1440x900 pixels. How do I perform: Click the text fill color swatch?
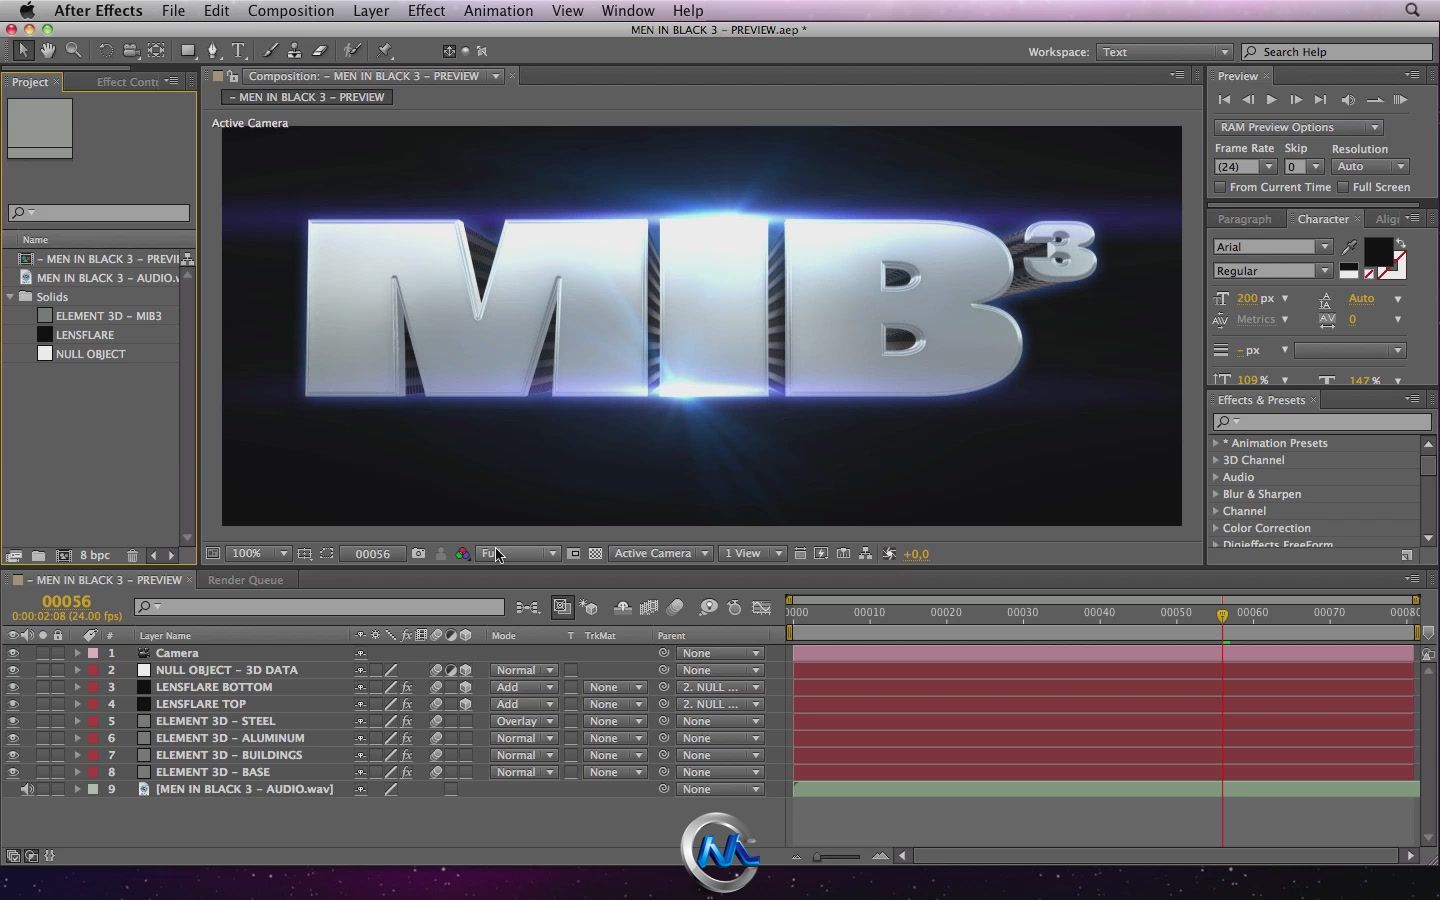click(x=1378, y=252)
